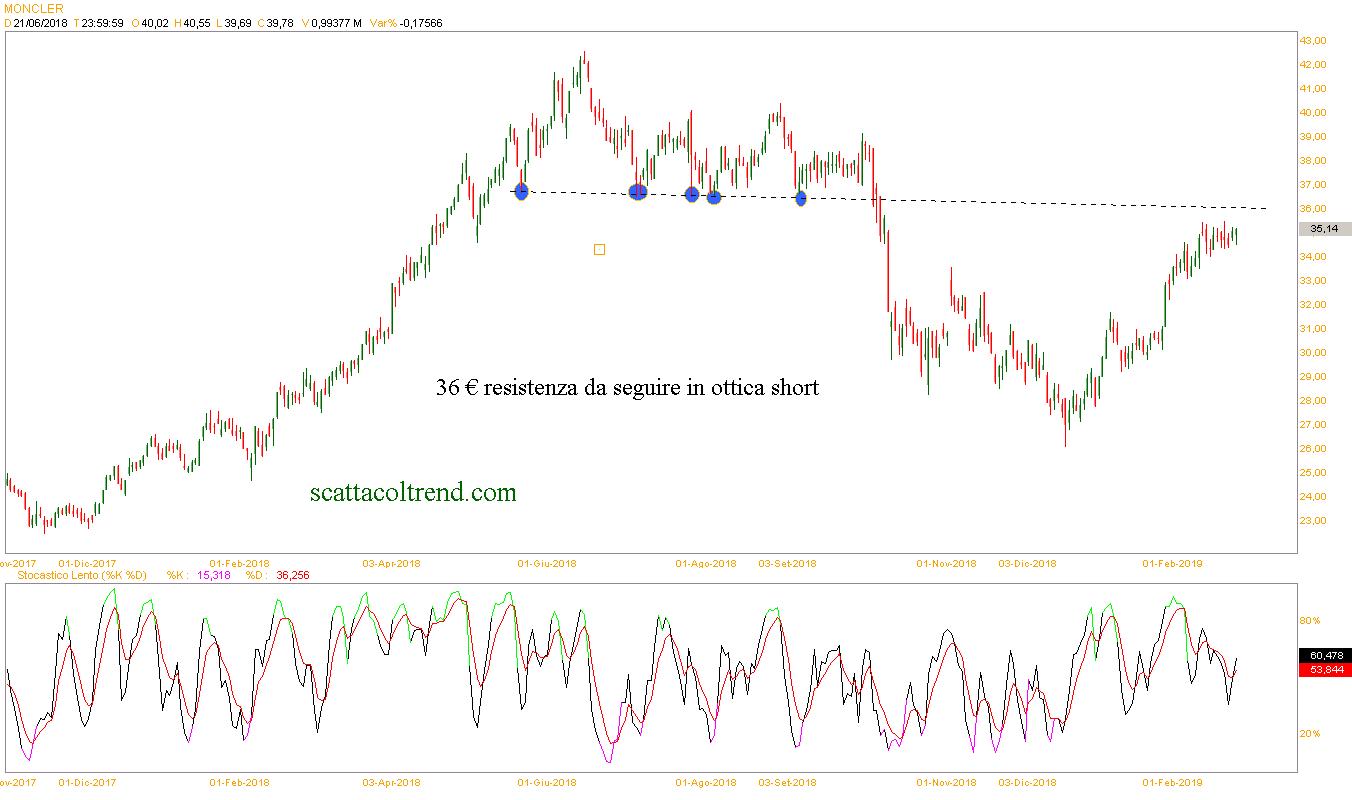The height and width of the screenshot is (800, 1352).
Task: Click 01-Giu-2018 date on price chart axis
Action: [547, 563]
